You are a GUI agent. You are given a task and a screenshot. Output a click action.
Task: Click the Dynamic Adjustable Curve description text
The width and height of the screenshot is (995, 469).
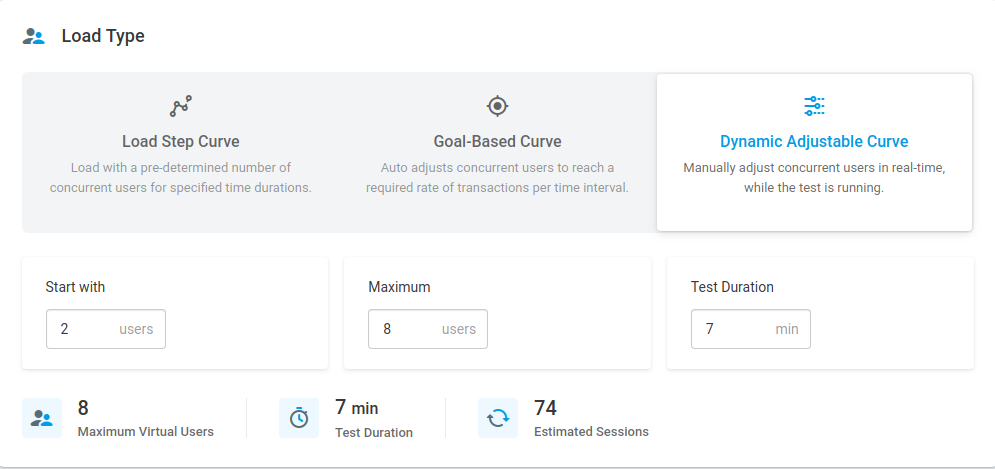pos(814,178)
